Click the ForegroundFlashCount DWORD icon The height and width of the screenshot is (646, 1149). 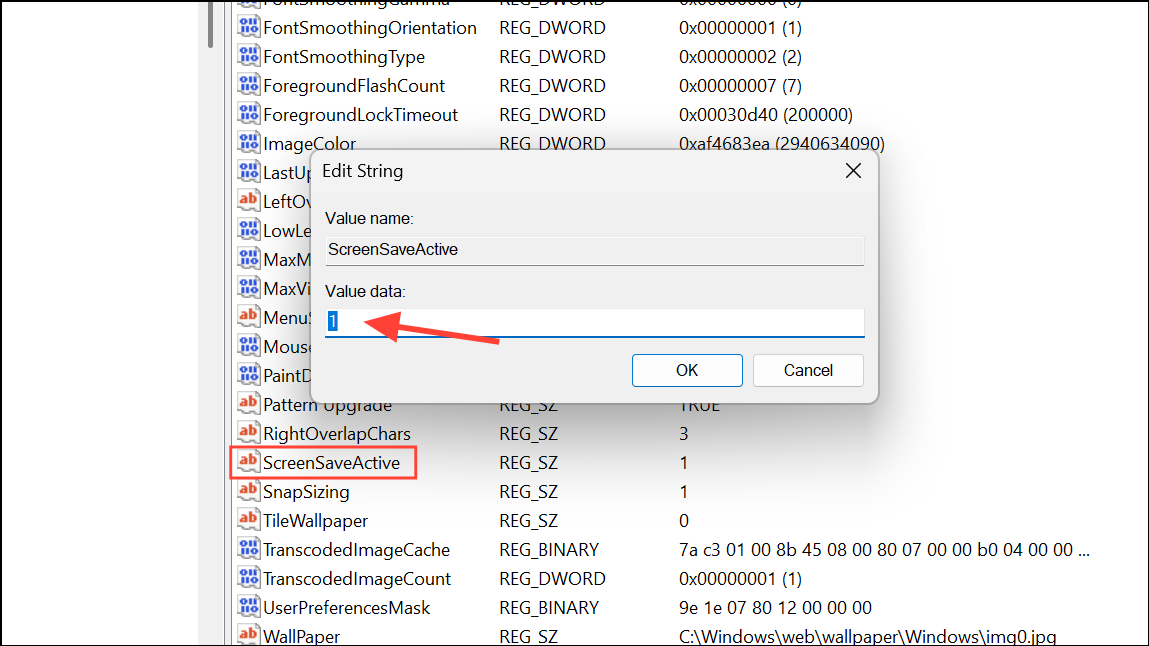[248, 85]
